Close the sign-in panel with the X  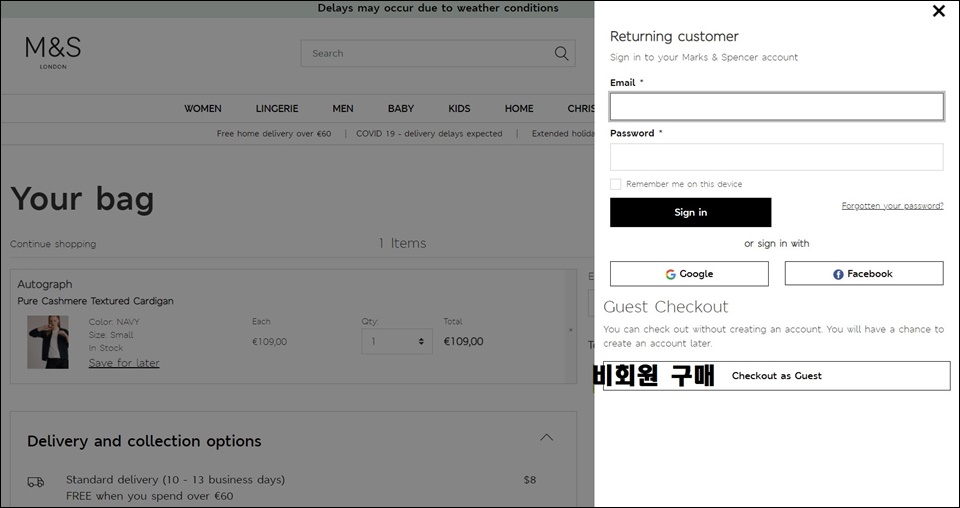[x=938, y=11]
